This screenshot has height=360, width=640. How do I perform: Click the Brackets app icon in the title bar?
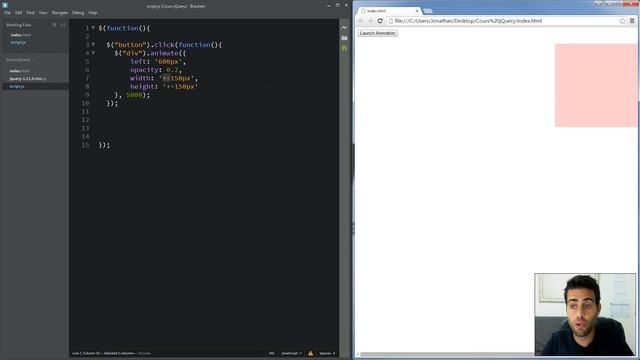[x=5, y=5]
